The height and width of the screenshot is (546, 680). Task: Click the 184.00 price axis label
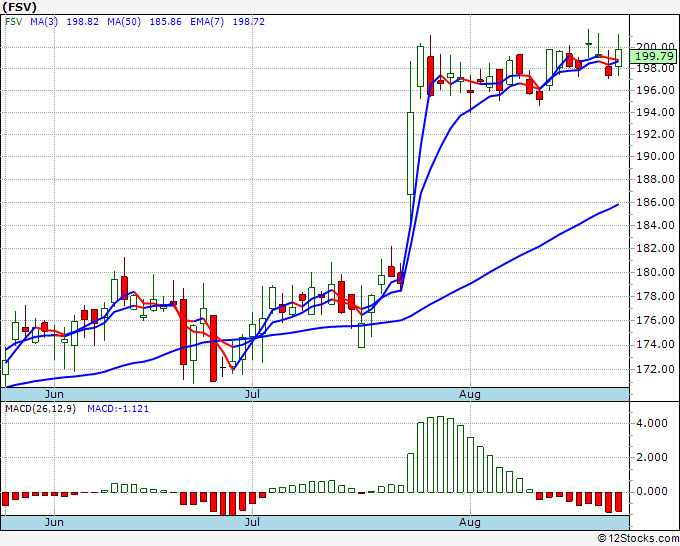655,225
